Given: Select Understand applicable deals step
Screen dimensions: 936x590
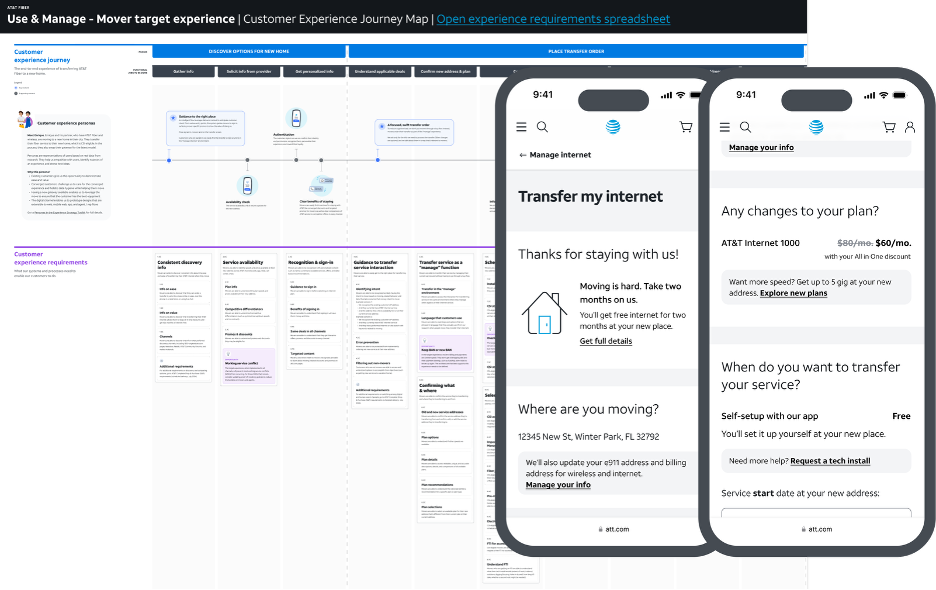Looking at the screenshot, I should (x=380, y=71).
